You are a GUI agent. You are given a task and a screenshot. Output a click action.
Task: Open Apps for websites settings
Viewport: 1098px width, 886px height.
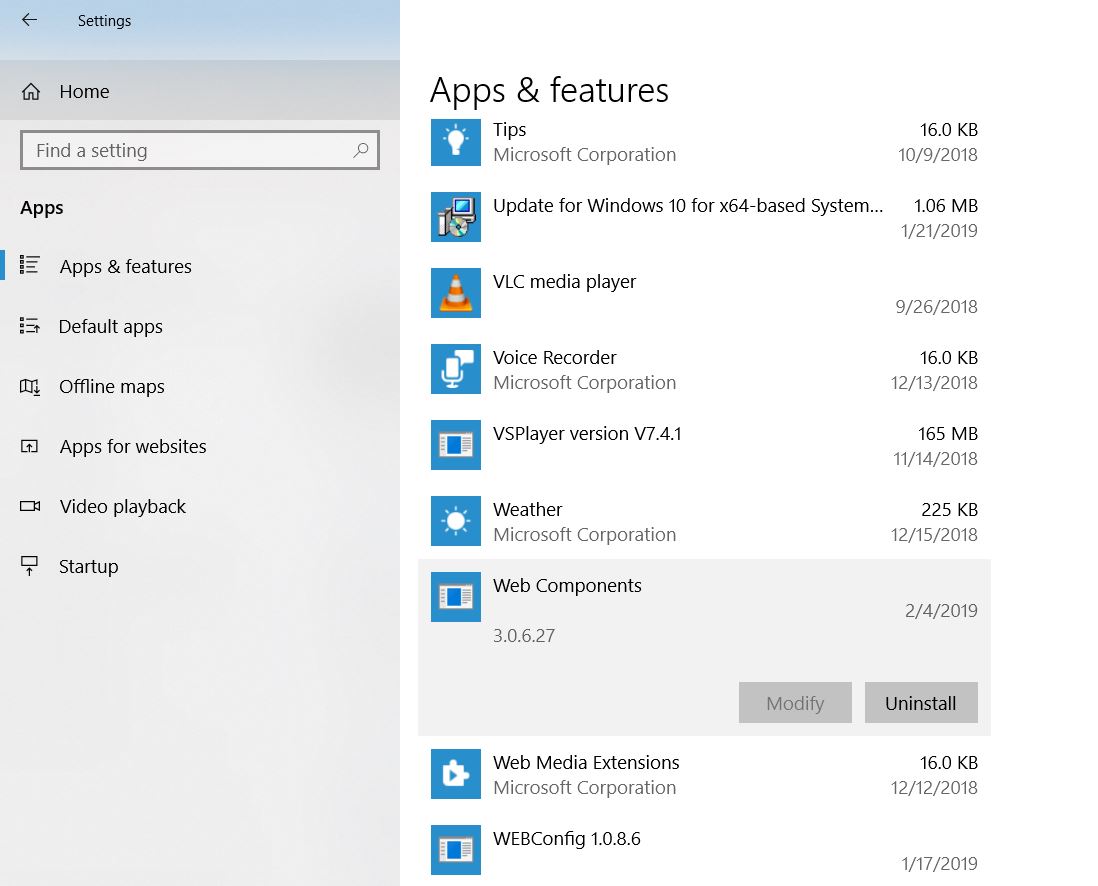pos(200,446)
